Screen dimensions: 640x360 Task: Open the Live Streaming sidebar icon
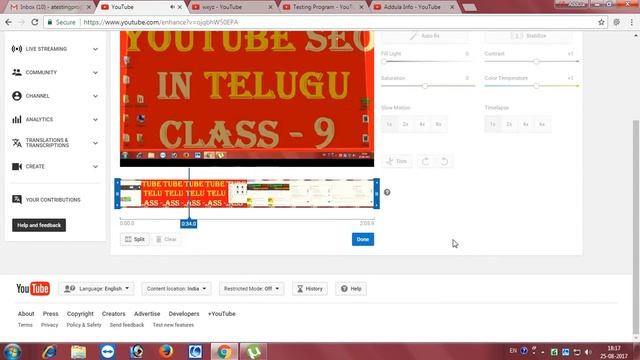[x=17, y=49]
